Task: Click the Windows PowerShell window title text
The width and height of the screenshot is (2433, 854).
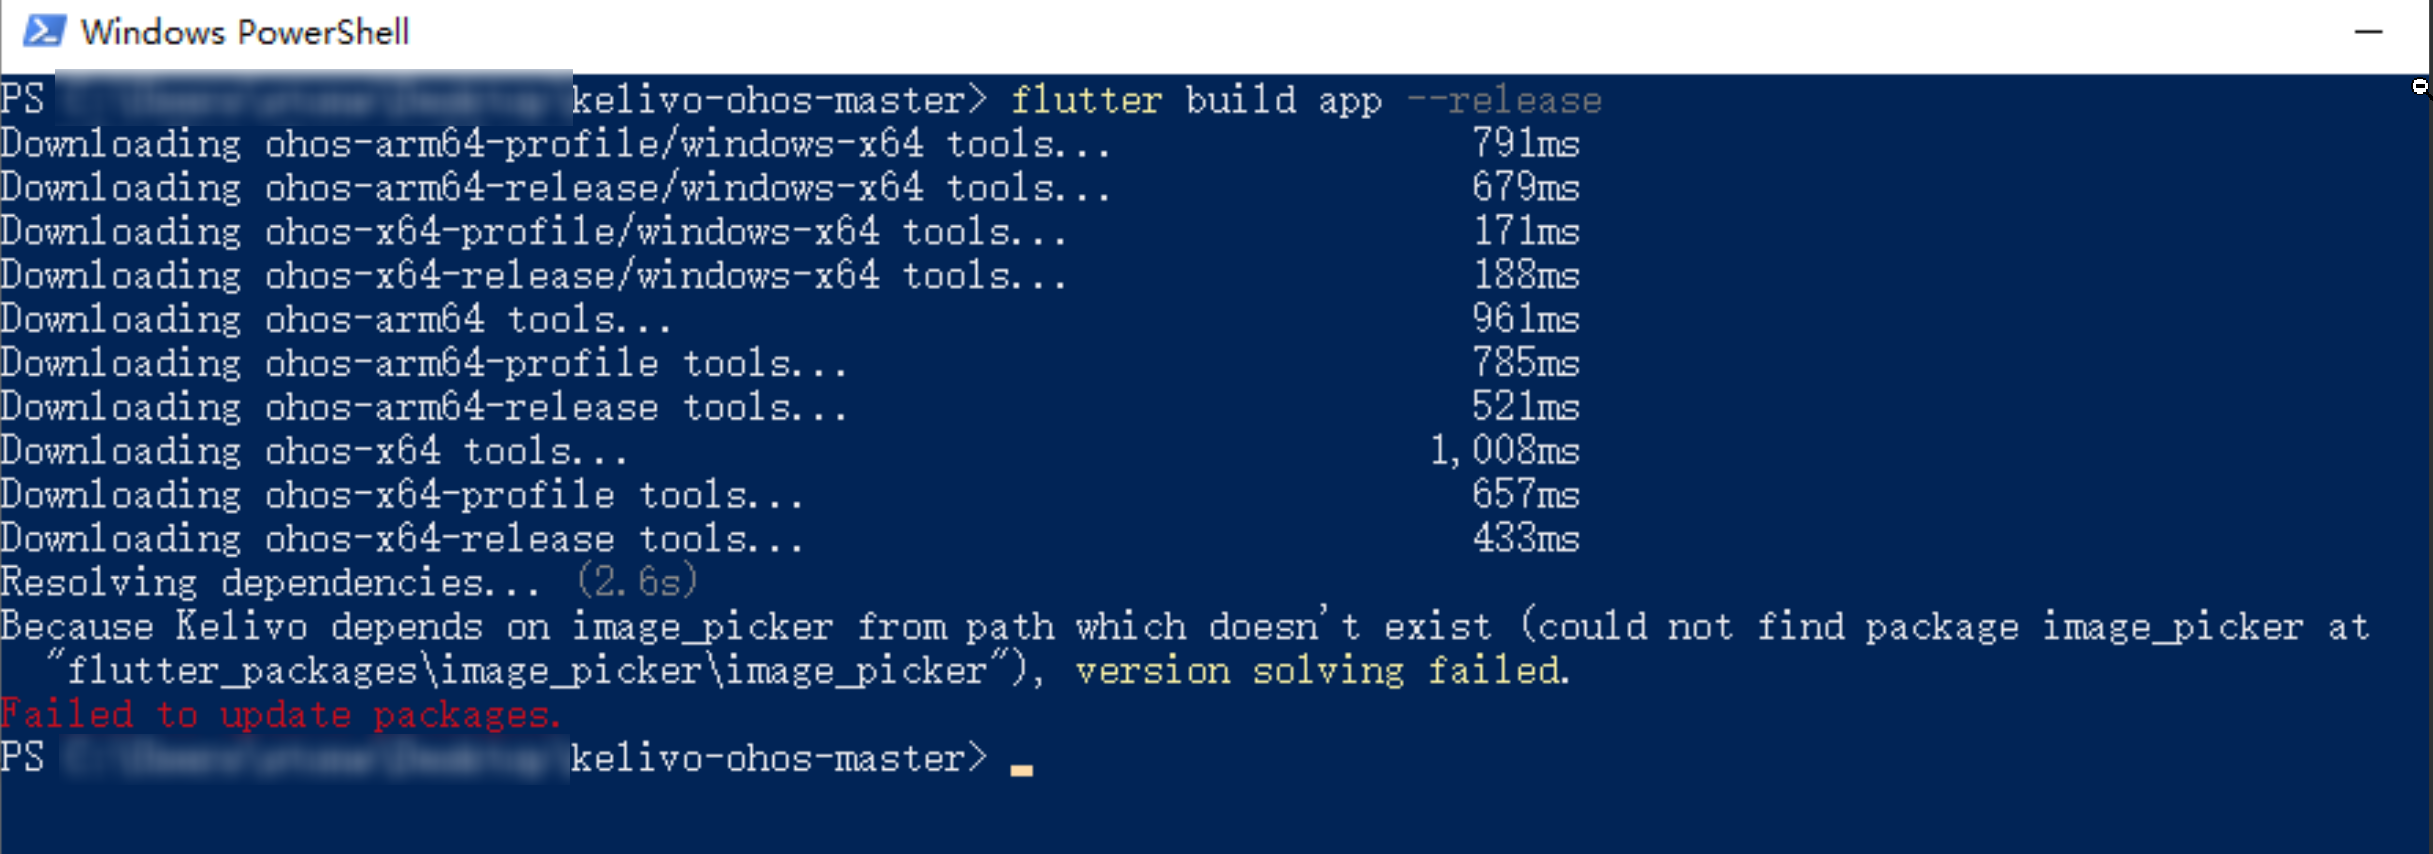Action: [x=245, y=32]
